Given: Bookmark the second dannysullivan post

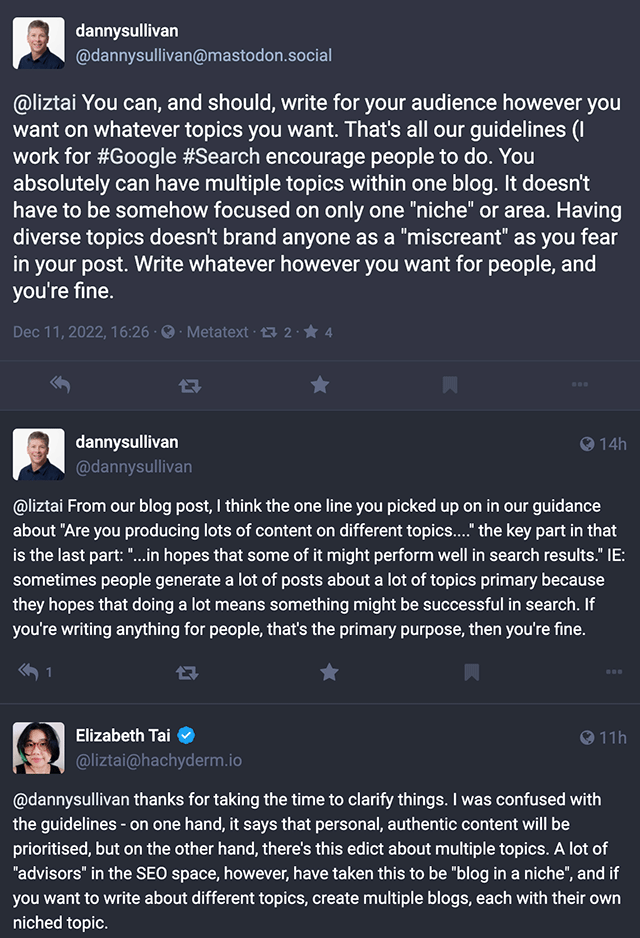Looking at the screenshot, I should pos(471,672).
